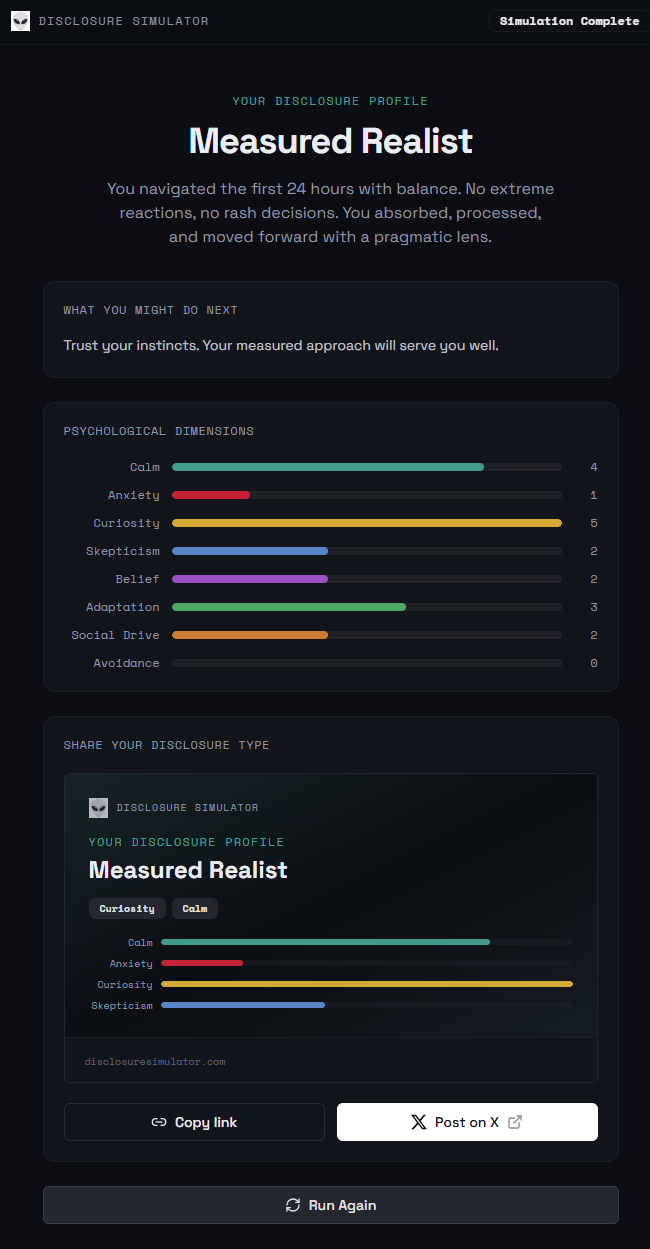Click the alien logo in the top header

pos(20,20)
